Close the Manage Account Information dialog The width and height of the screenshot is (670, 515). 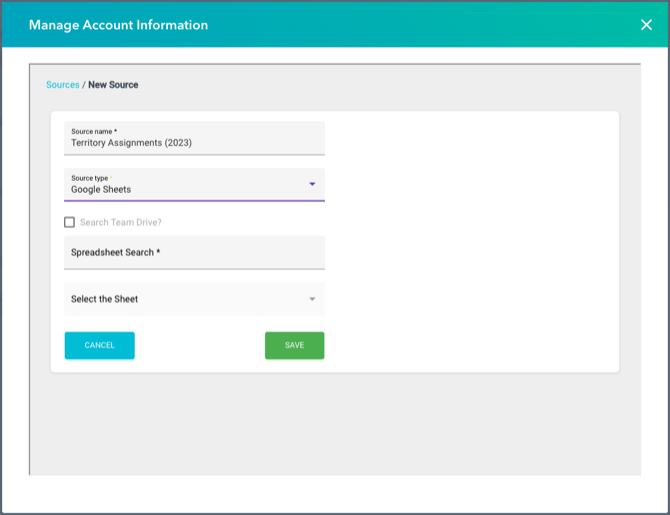(646, 25)
